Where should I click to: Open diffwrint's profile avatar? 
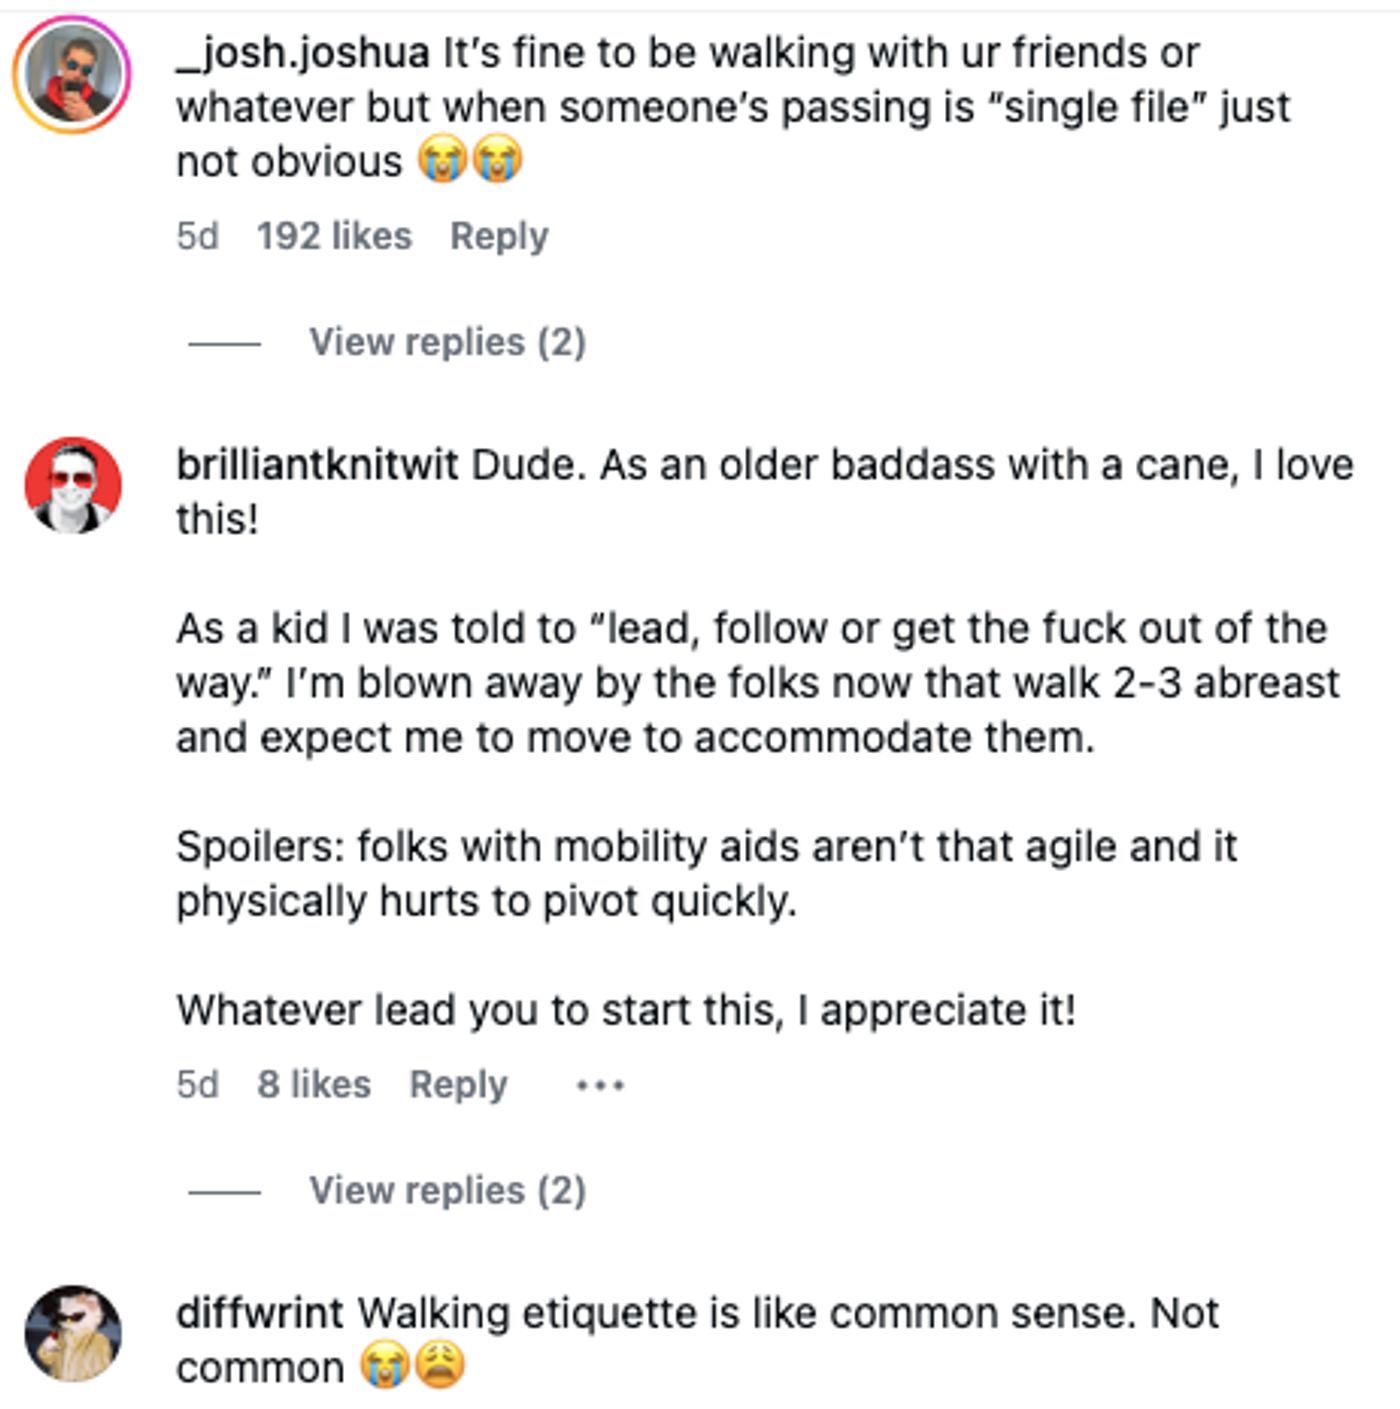(x=73, y=1333)
